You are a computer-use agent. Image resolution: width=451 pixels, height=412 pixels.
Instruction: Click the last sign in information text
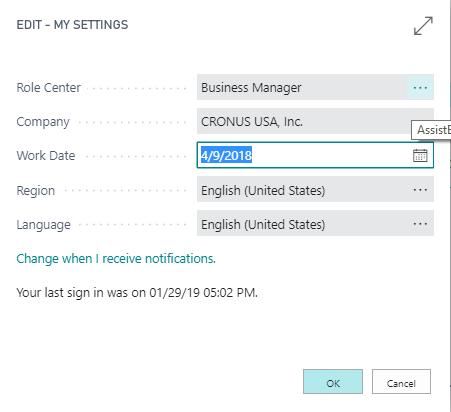137,293
